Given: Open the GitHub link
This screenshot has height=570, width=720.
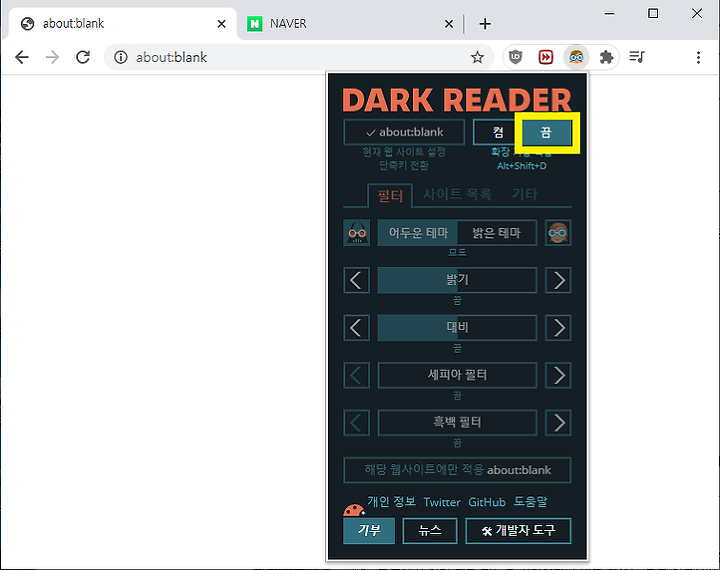Looking at the screenshot, I should 487,502.
